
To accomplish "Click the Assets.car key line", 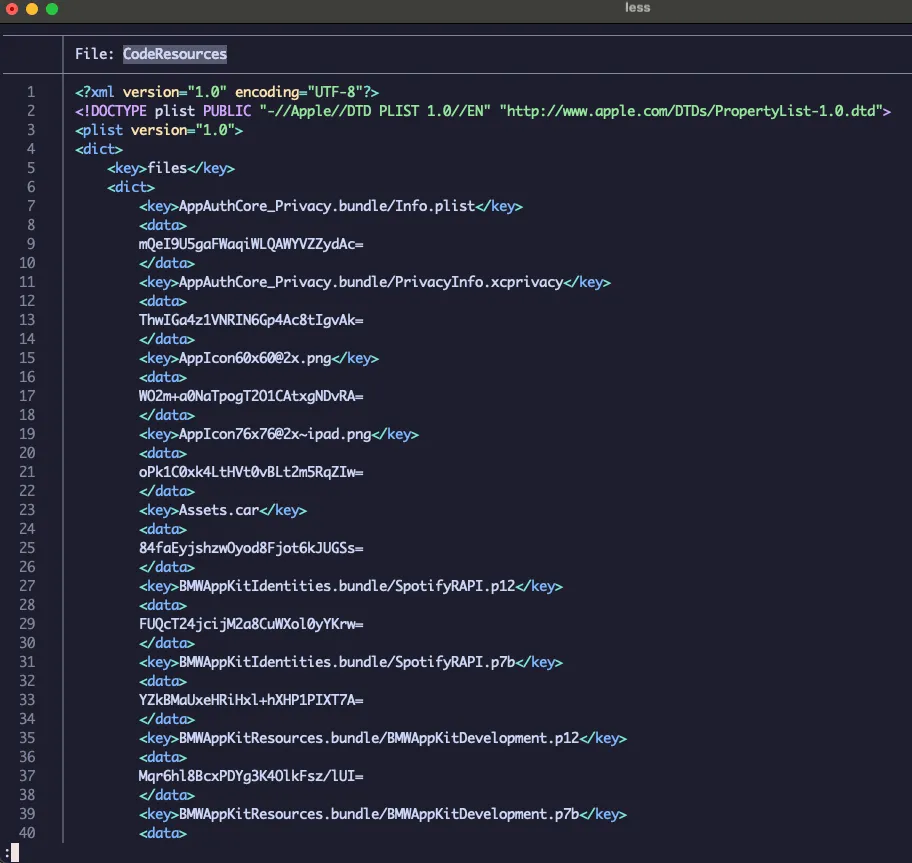I will click(x=223, y=510).
